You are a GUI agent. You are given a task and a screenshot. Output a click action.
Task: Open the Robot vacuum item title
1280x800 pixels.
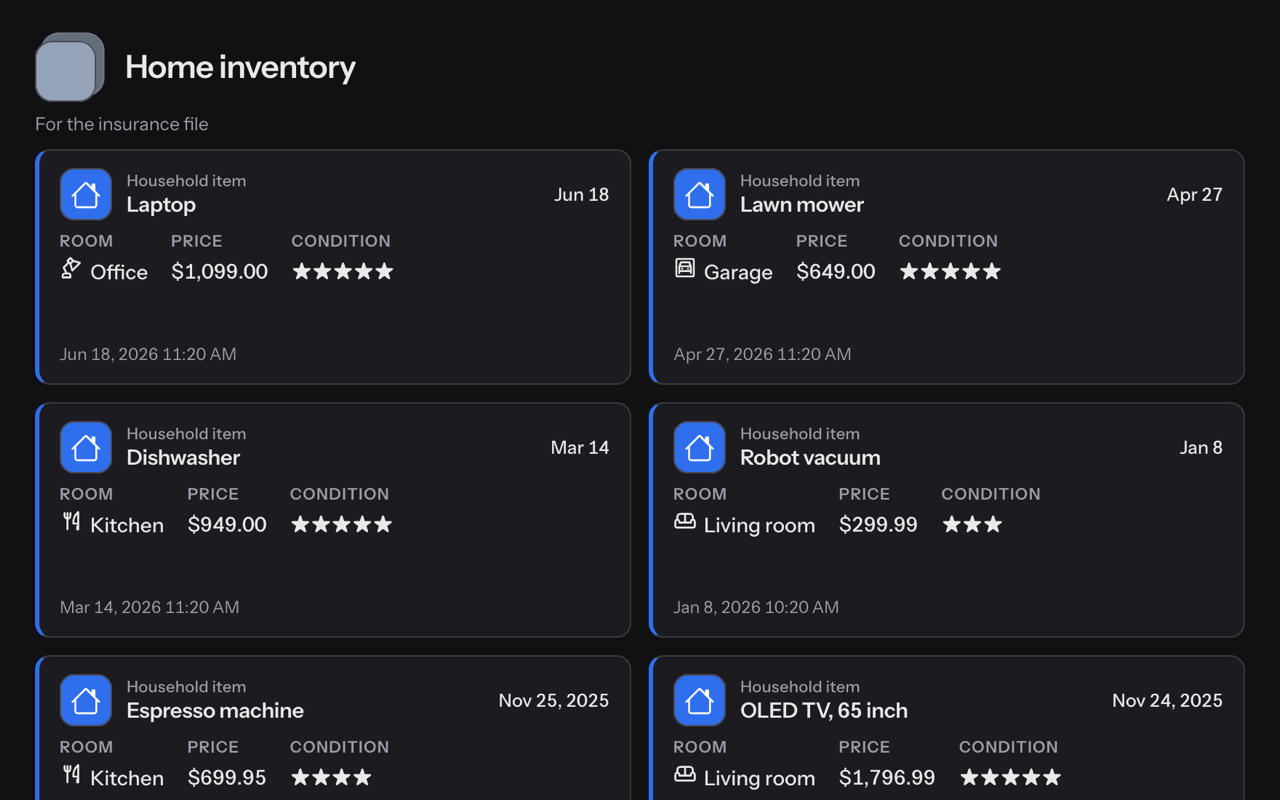(810, 458)
